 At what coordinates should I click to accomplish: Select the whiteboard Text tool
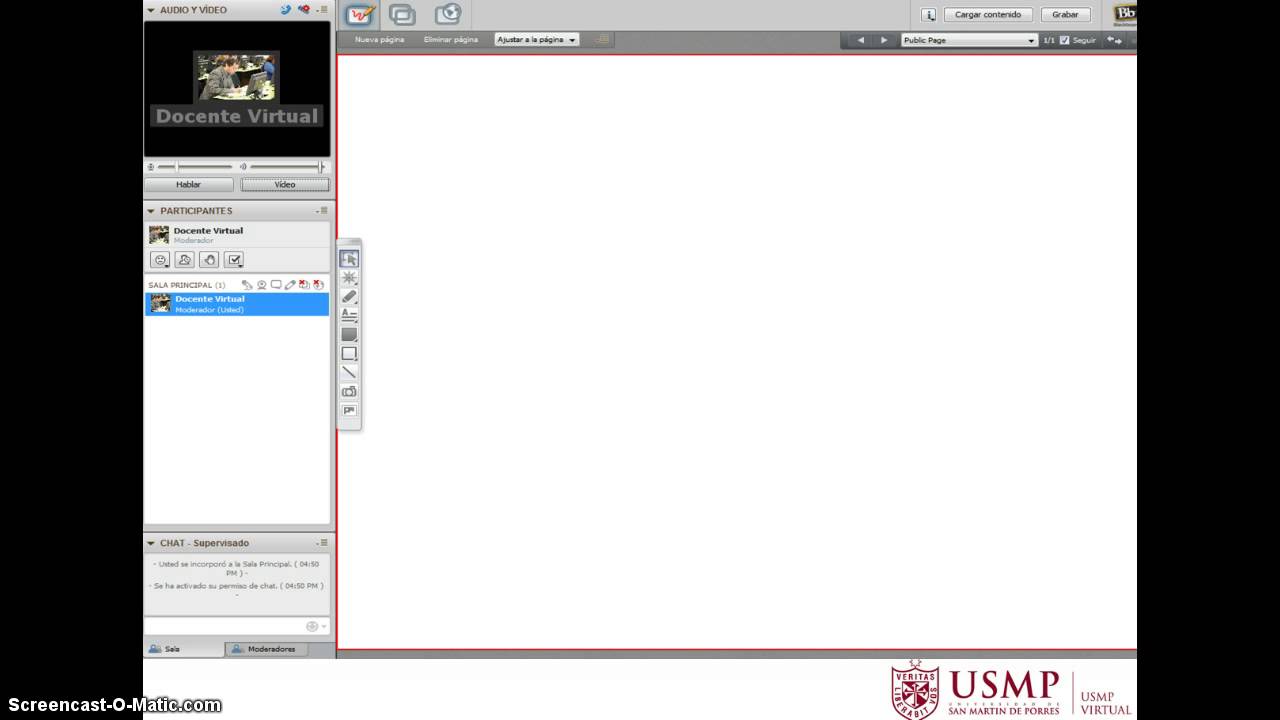tap(349, 315)
